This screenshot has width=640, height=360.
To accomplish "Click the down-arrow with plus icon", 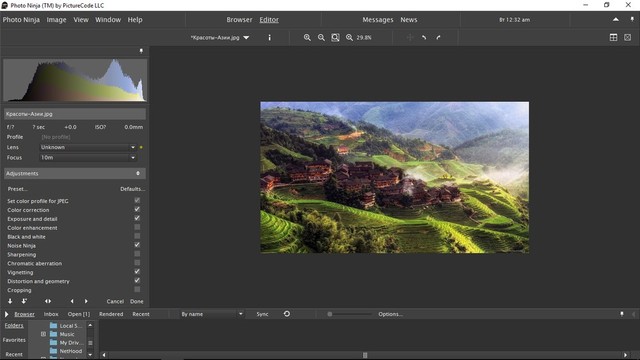I will pos(24,301).
